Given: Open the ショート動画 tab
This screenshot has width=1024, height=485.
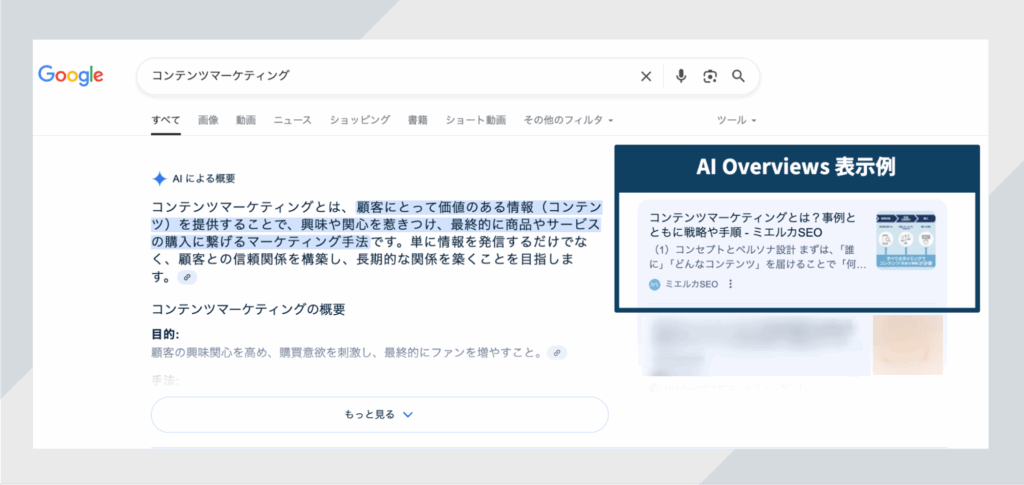Looking at the screenshot, I should tap(476, 120).
